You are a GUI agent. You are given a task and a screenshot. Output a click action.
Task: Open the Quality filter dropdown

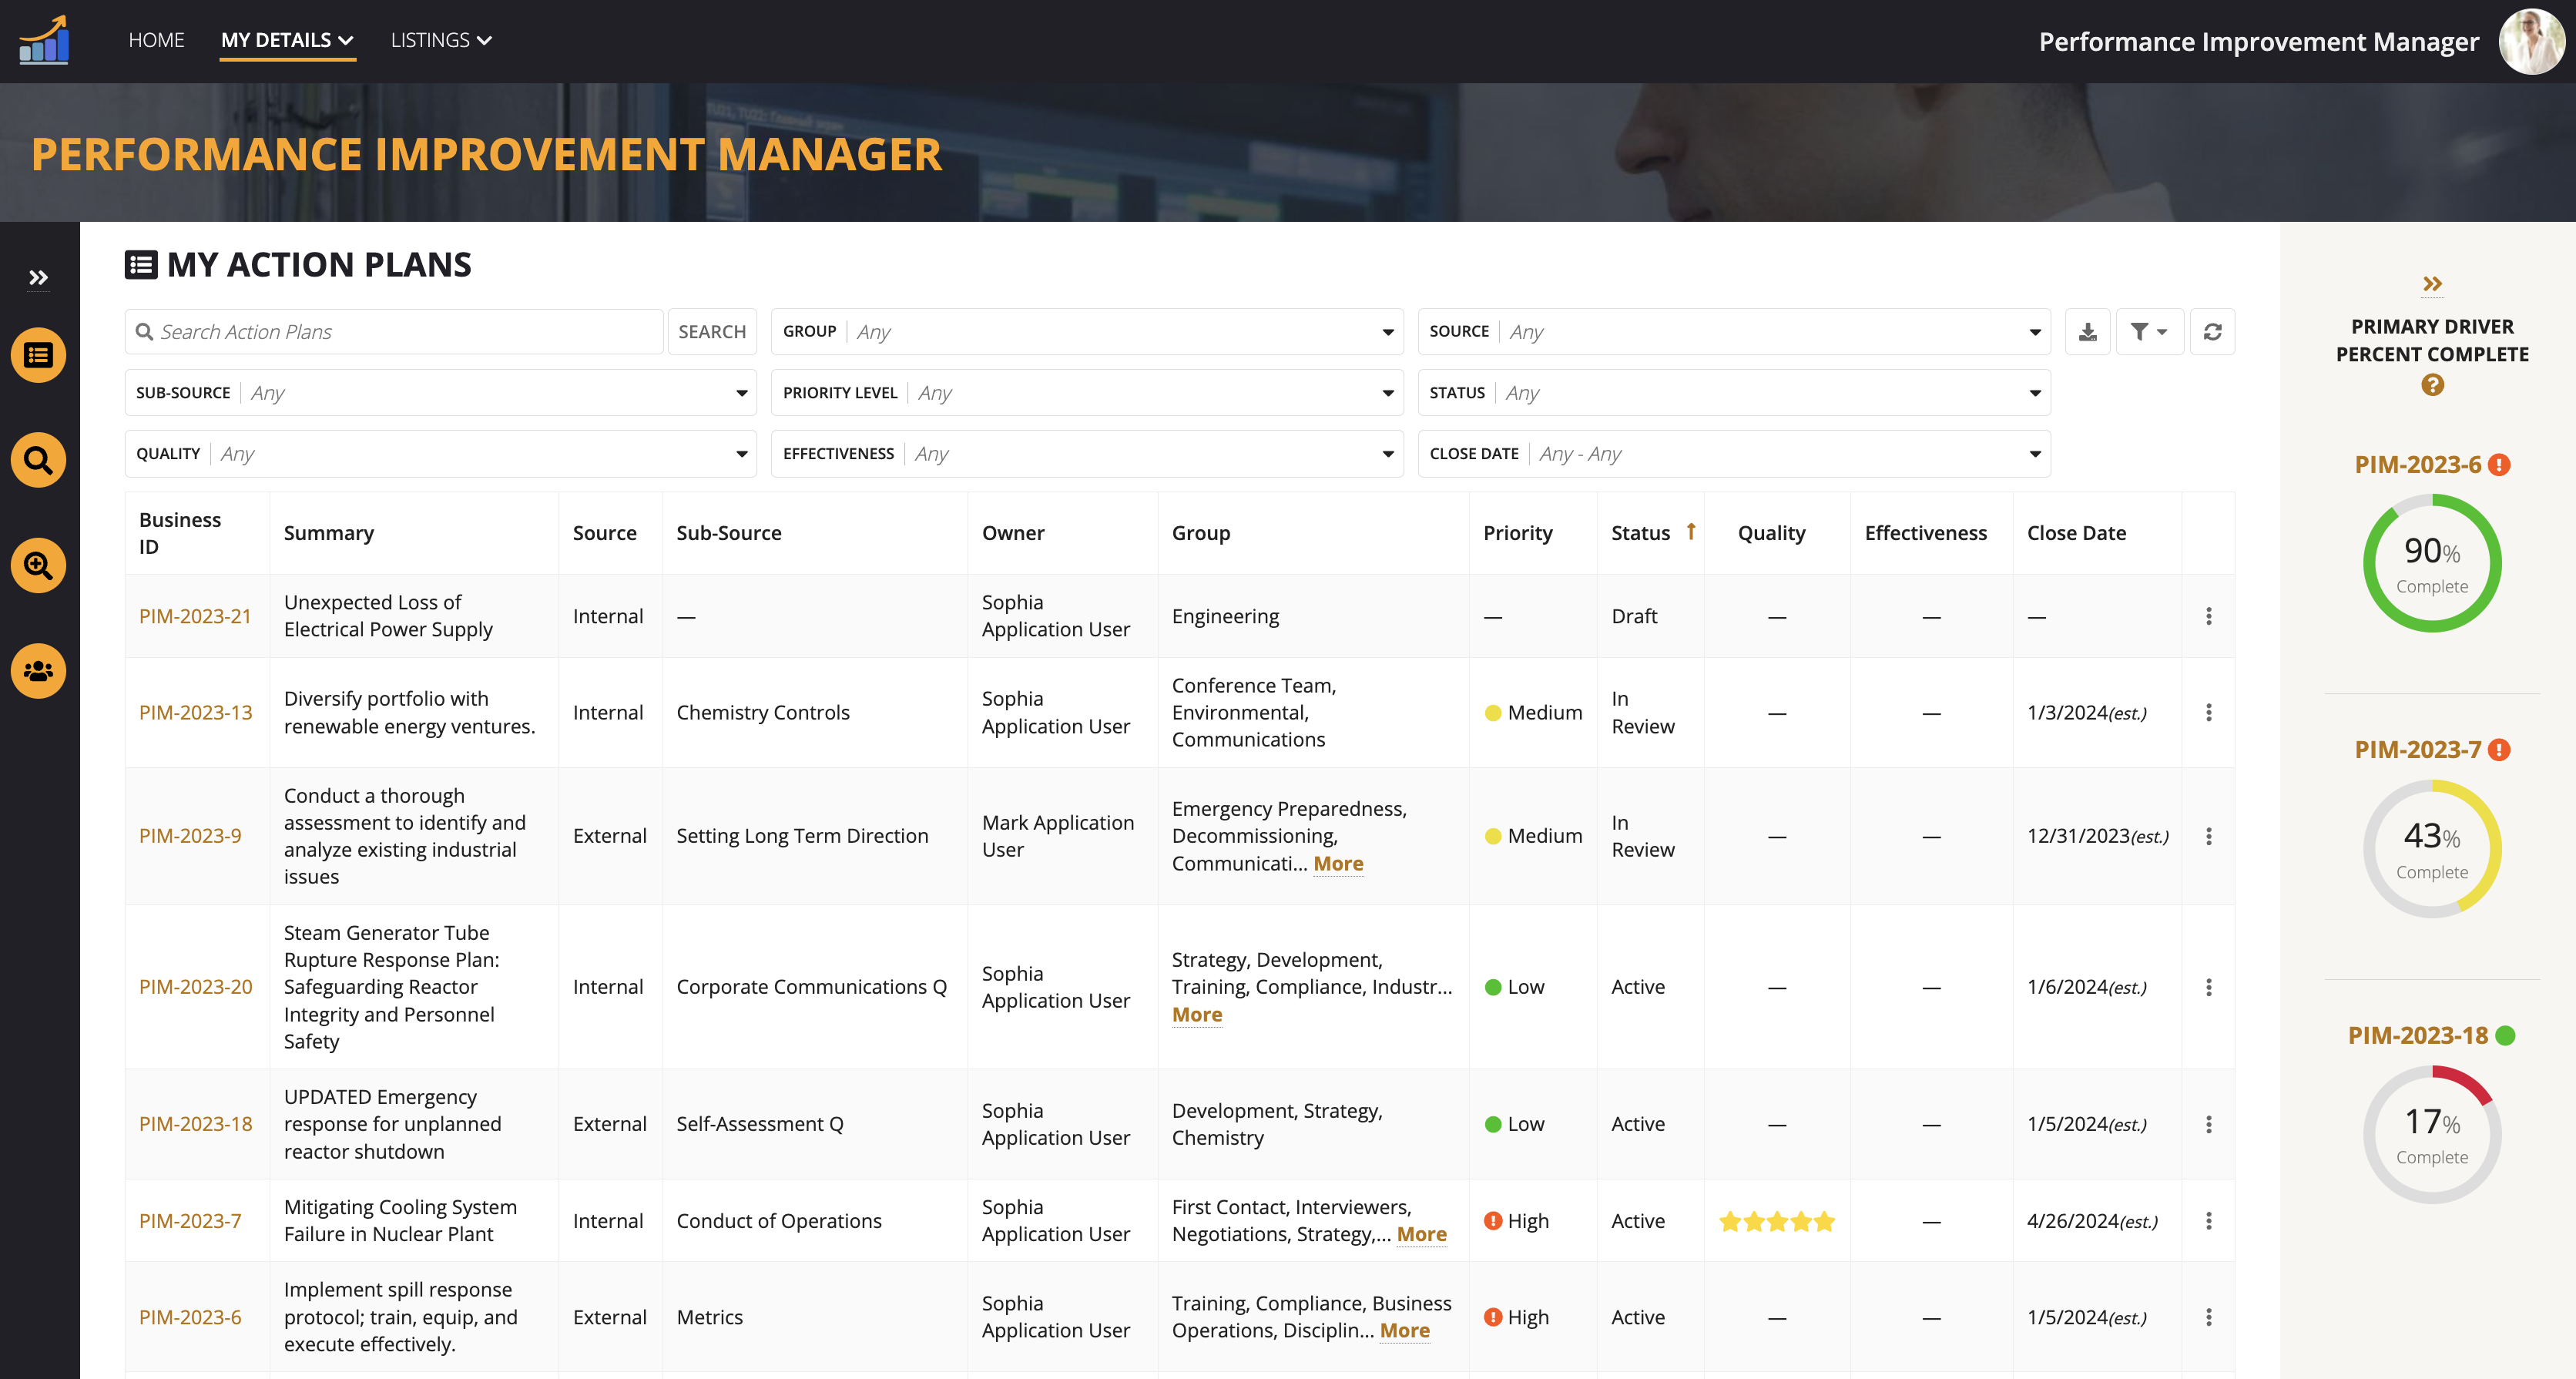(441, 454)
